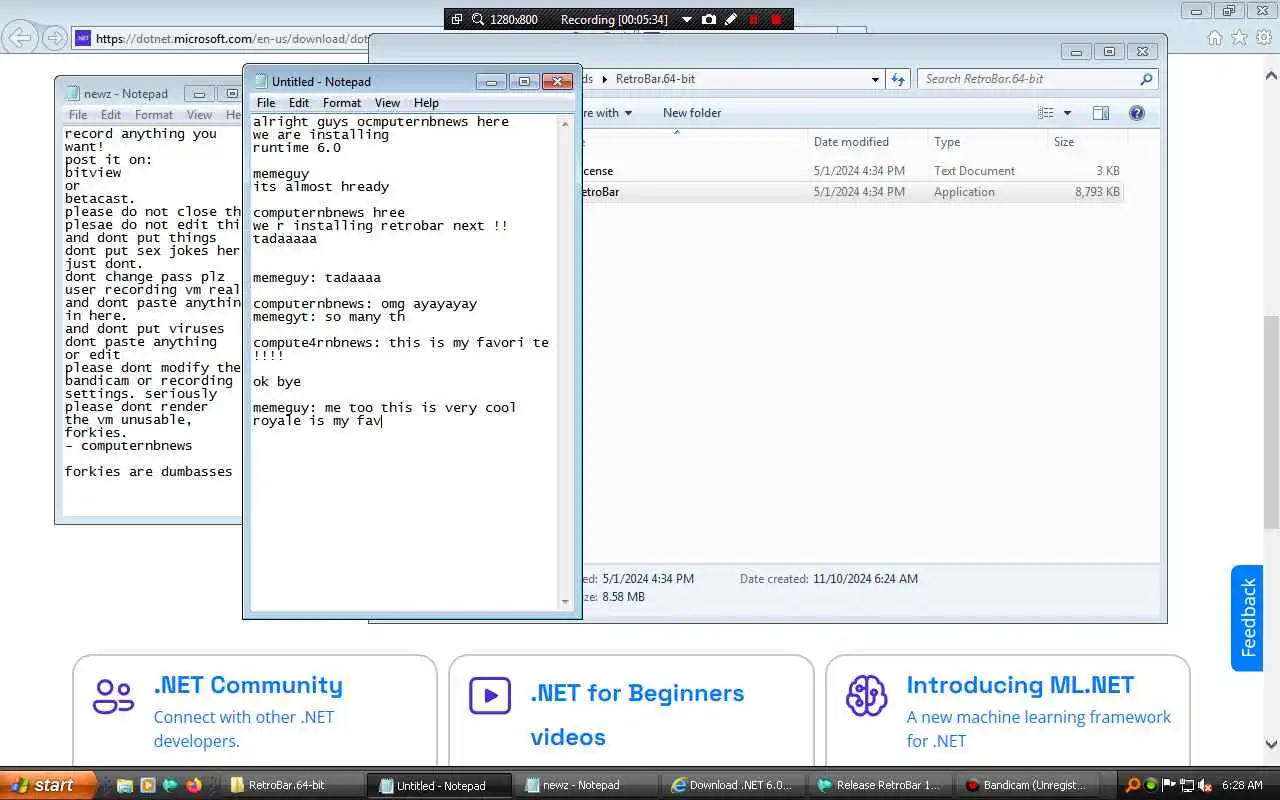Open .NET for Beginners videos link

pyautogui.click(x=637, y=715)
